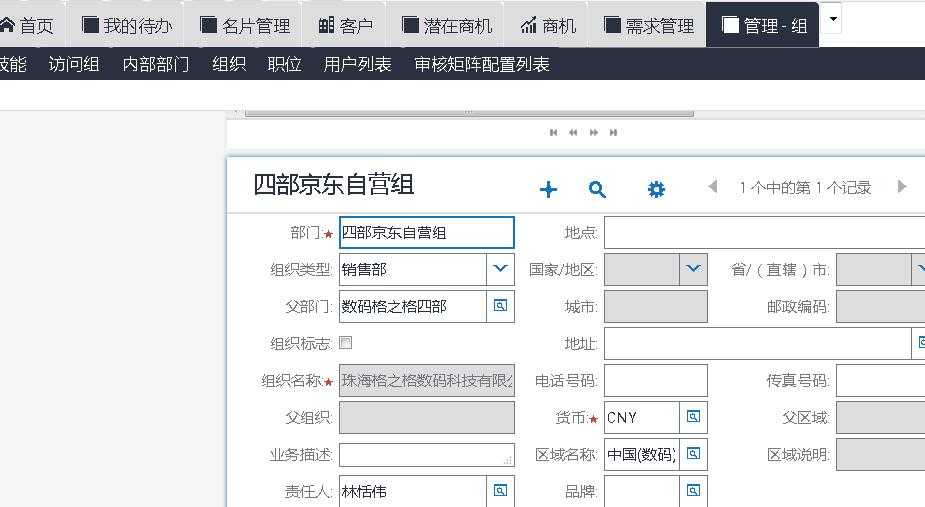Viewport: 925px width, 507px height.
Task: Open the 品牌 pick lookup icon
Action: (693, 490)
